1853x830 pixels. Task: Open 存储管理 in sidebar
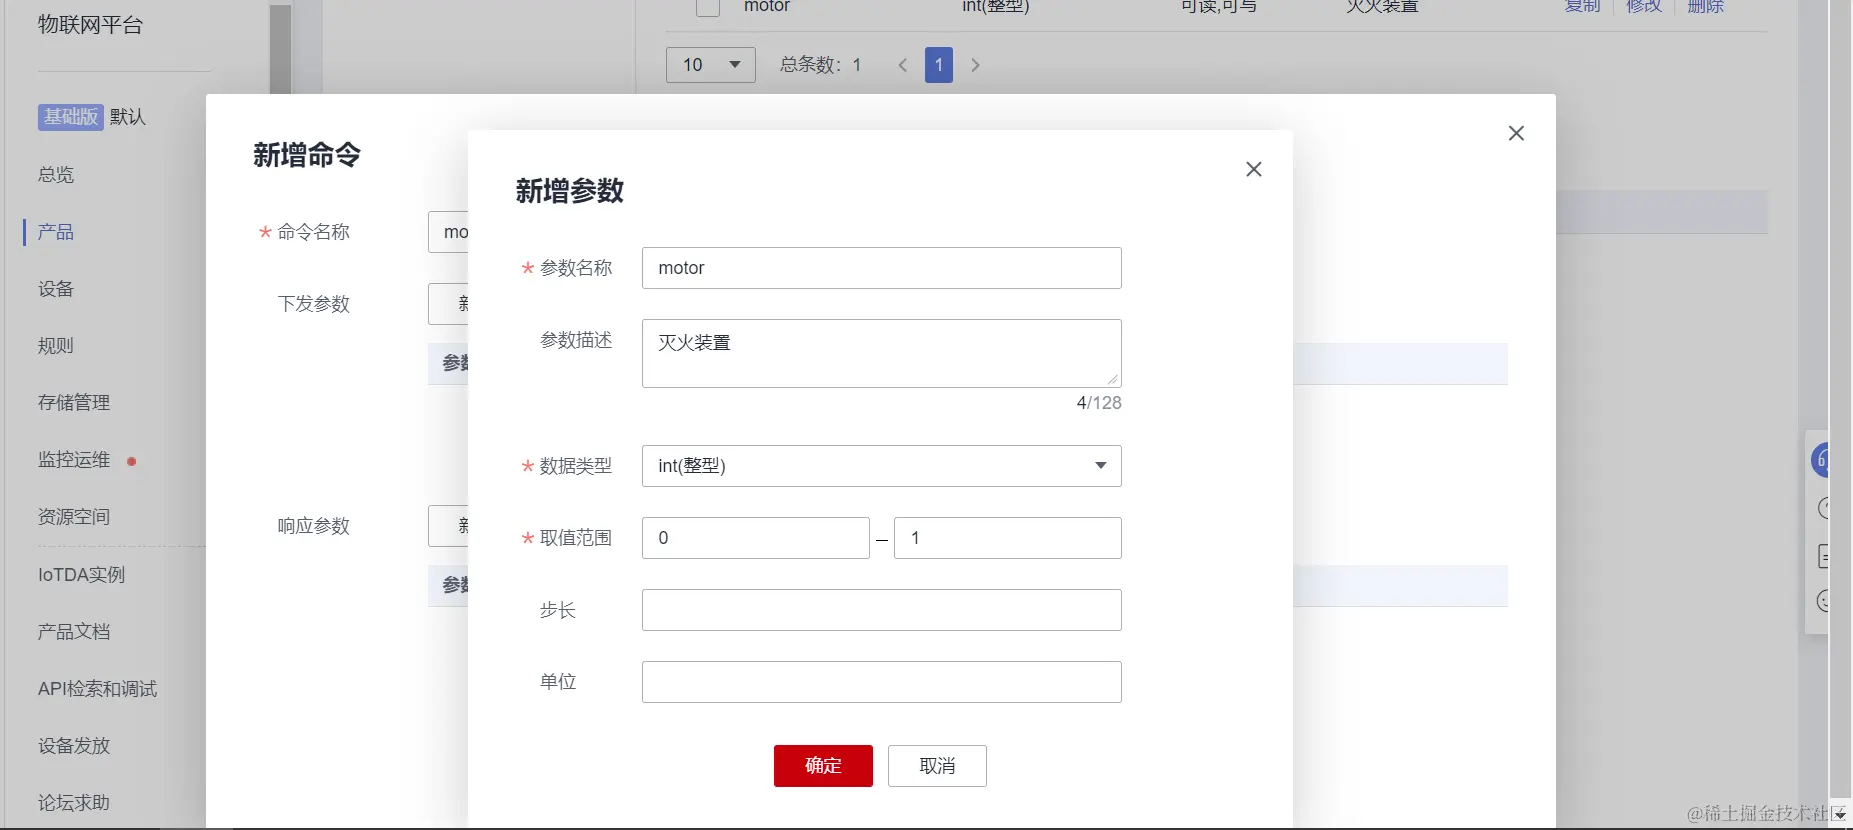point(74,403)
